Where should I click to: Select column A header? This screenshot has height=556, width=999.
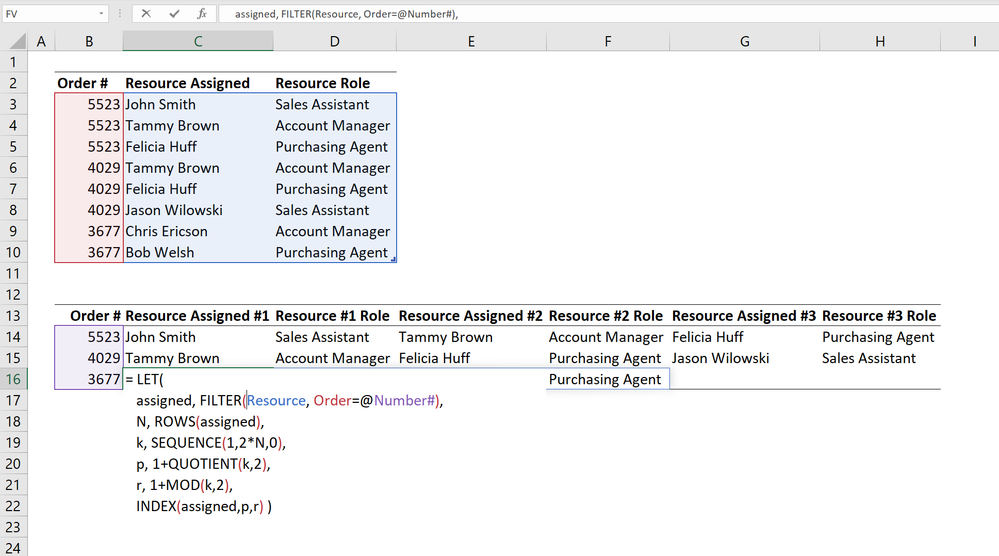click(41, 41)
